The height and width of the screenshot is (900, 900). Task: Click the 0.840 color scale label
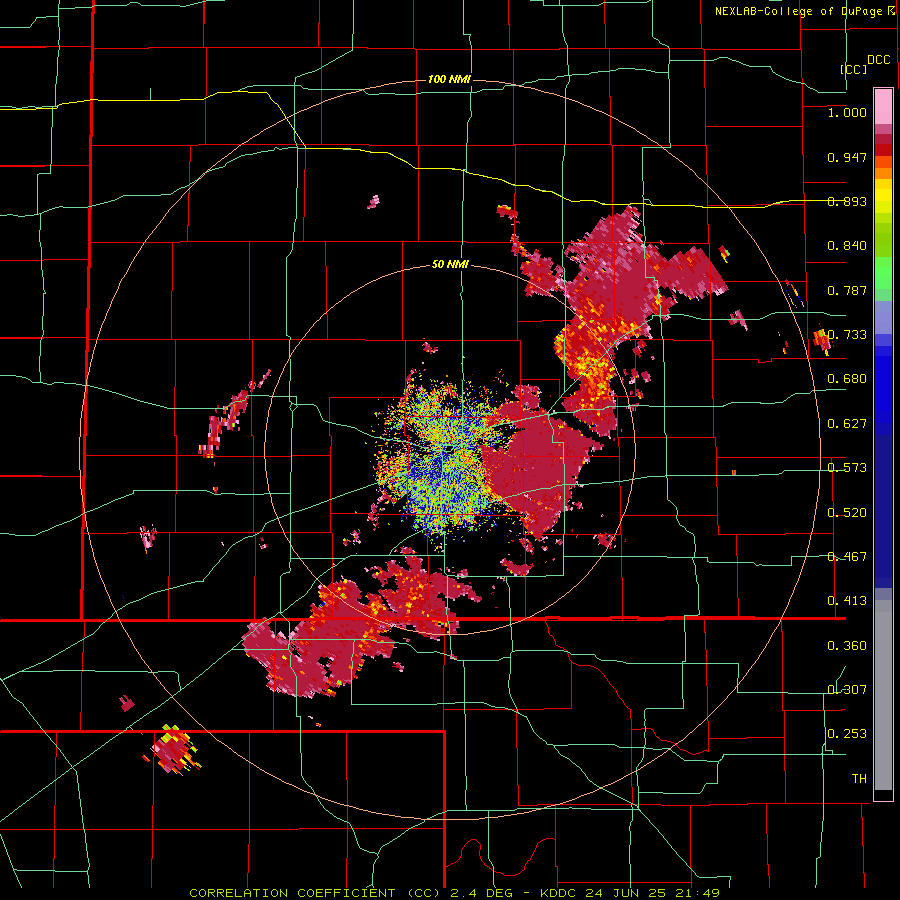pos(847,246)
